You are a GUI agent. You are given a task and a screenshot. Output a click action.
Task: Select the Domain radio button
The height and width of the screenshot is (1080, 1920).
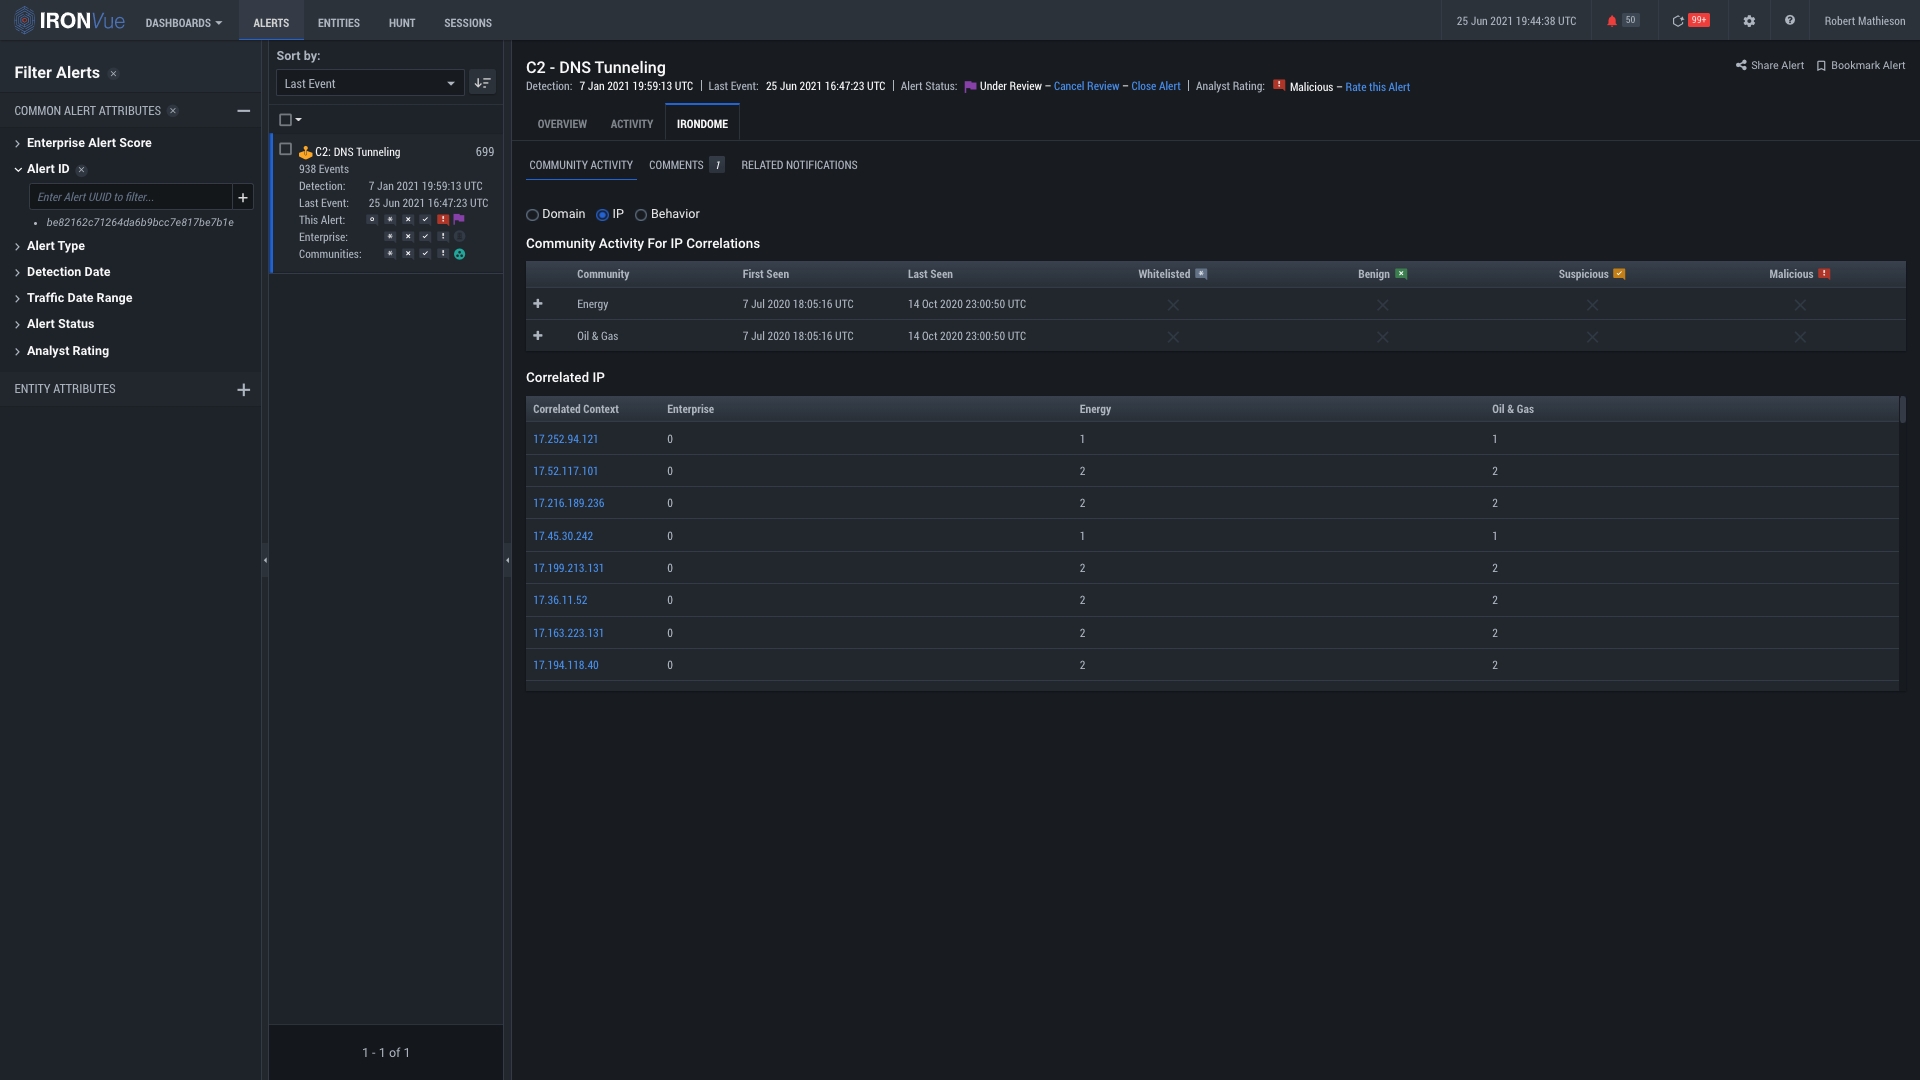pyautogui.click(x=533, y=215)
